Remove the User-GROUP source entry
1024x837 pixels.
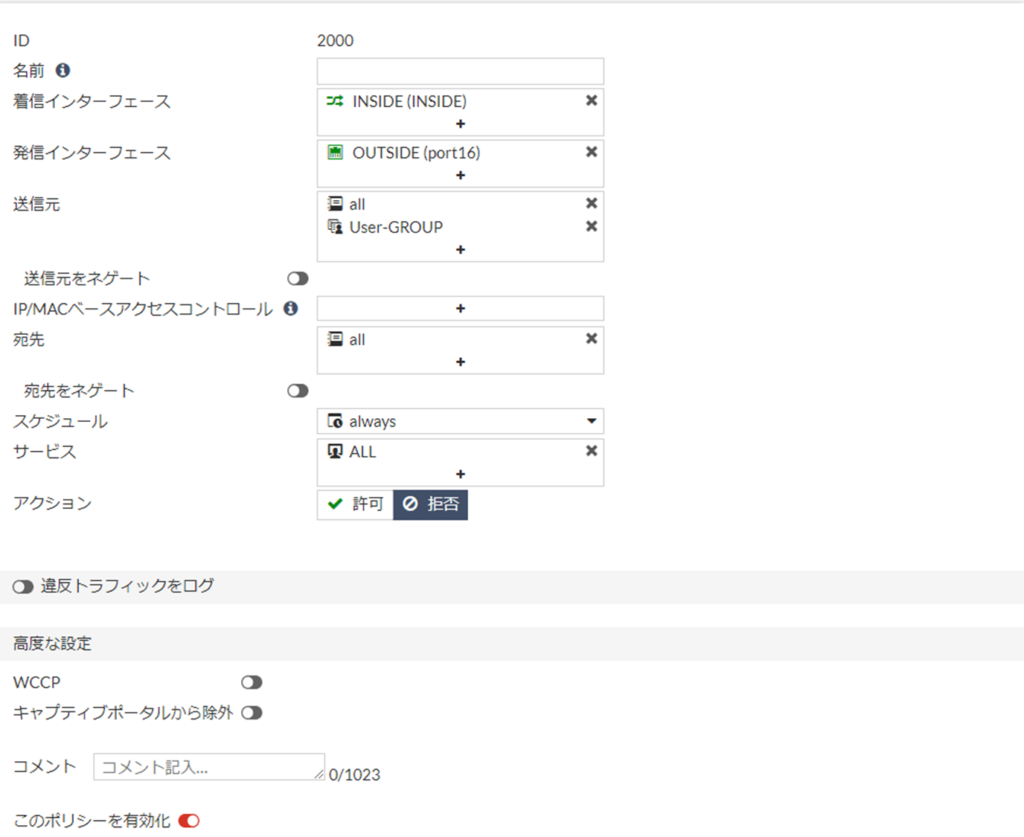tap(591, 226)
